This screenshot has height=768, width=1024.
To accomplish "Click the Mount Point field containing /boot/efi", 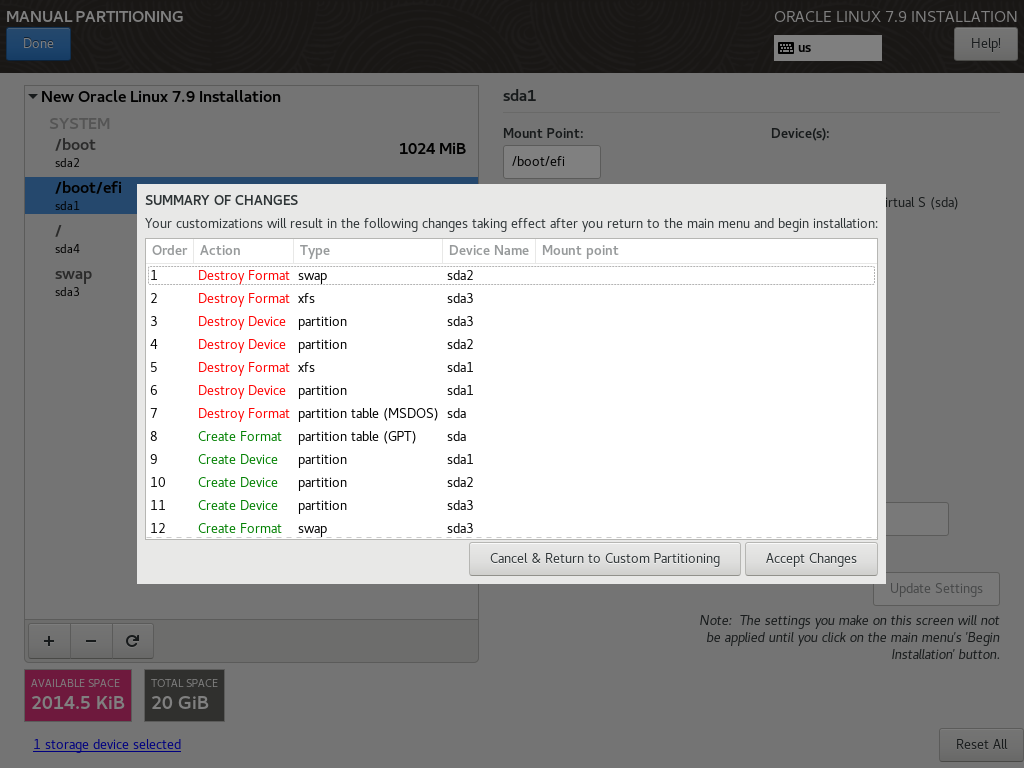I will pos(551,161).
